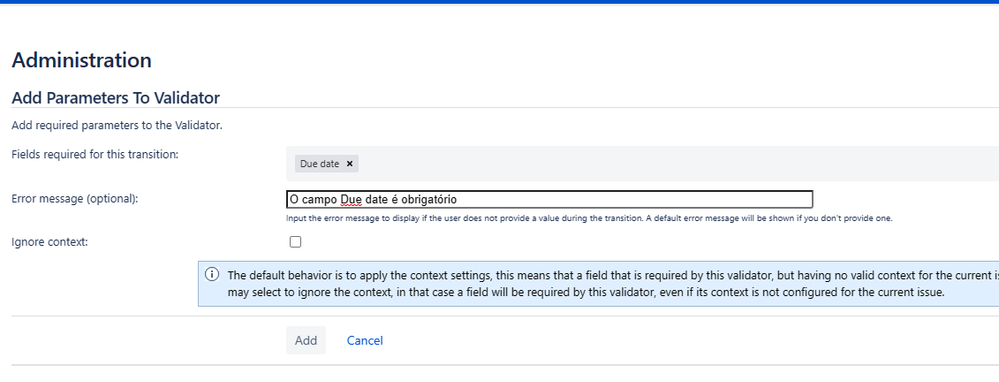Screen dimensions: 999x382
Task: Cancel adding the validator parameters
Action: point(364,341)
